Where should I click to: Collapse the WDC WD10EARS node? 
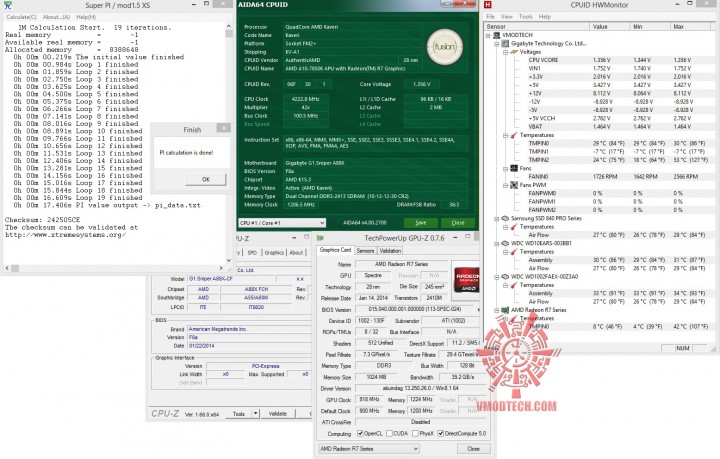(x=497, y=243)
